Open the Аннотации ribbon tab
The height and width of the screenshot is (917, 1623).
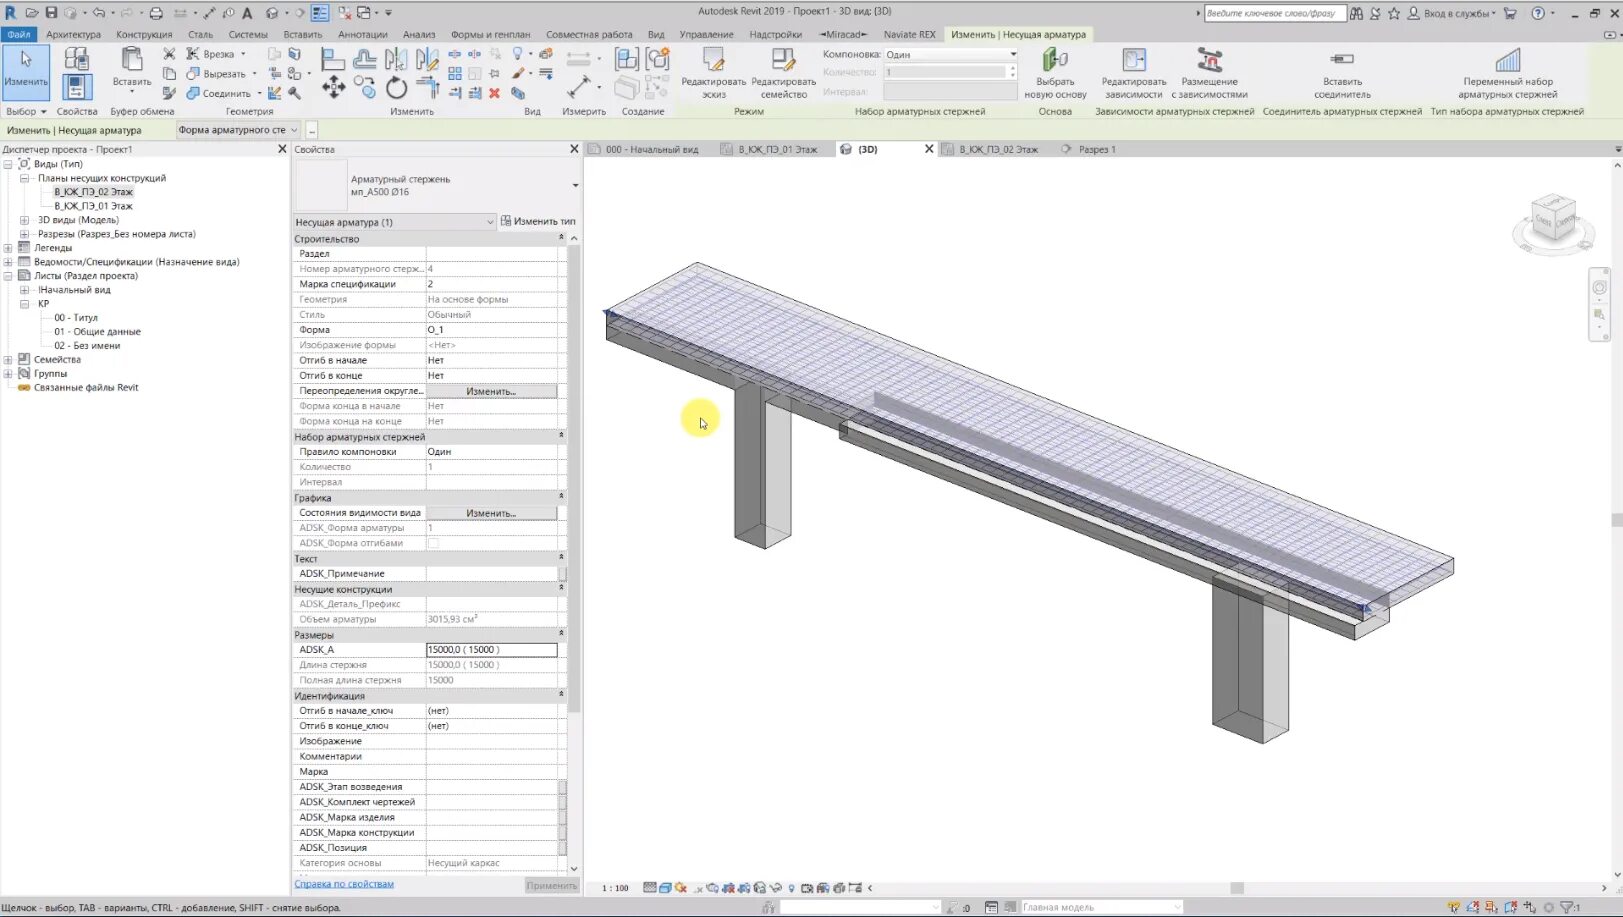[362, 34]
